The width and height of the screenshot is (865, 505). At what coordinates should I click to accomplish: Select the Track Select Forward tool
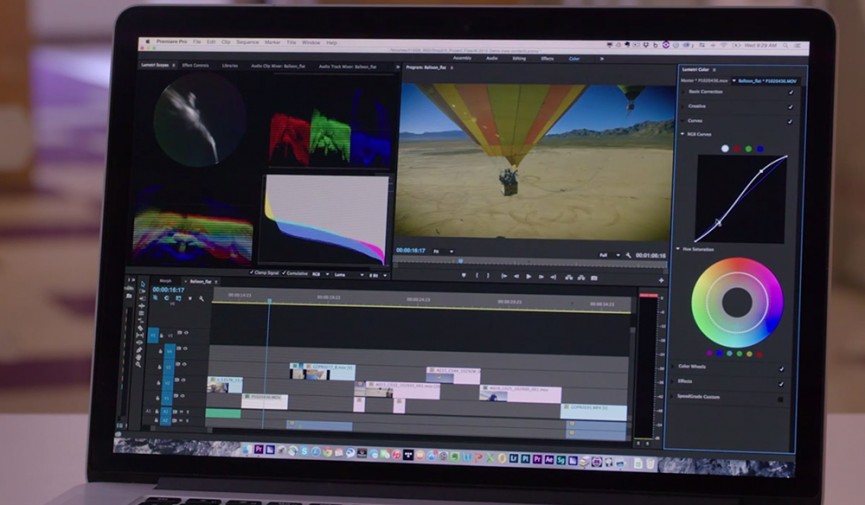coord(141,291)
